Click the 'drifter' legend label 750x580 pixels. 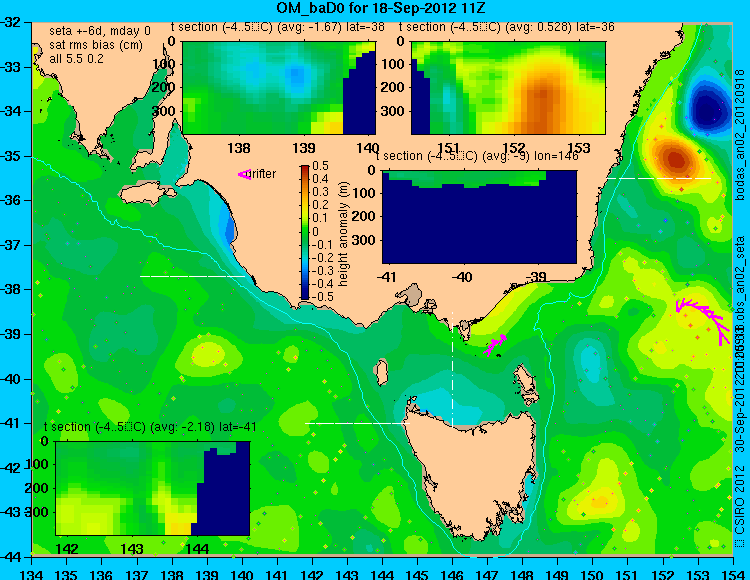(x=263, y=174)
